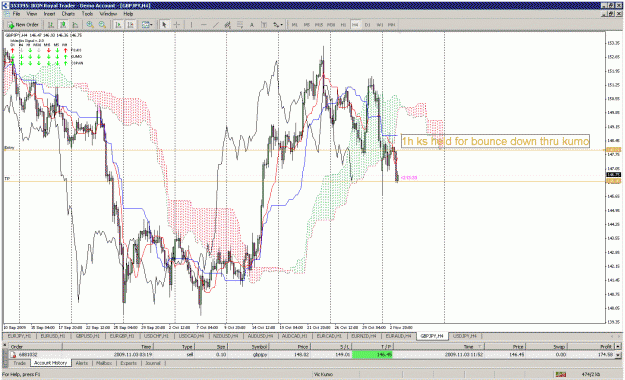The width and height of the screenshot is (625, 380).
Task: Click the active H4 timeframe button
Action: 355,25
